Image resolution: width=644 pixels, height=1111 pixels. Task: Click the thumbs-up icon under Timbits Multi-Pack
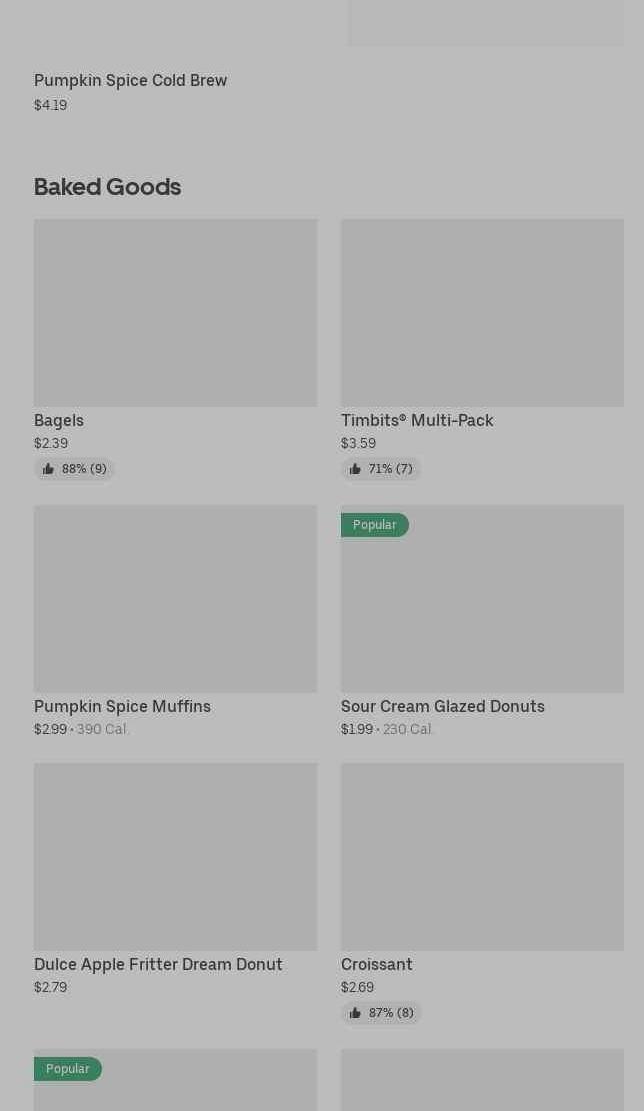click(355, 469)
